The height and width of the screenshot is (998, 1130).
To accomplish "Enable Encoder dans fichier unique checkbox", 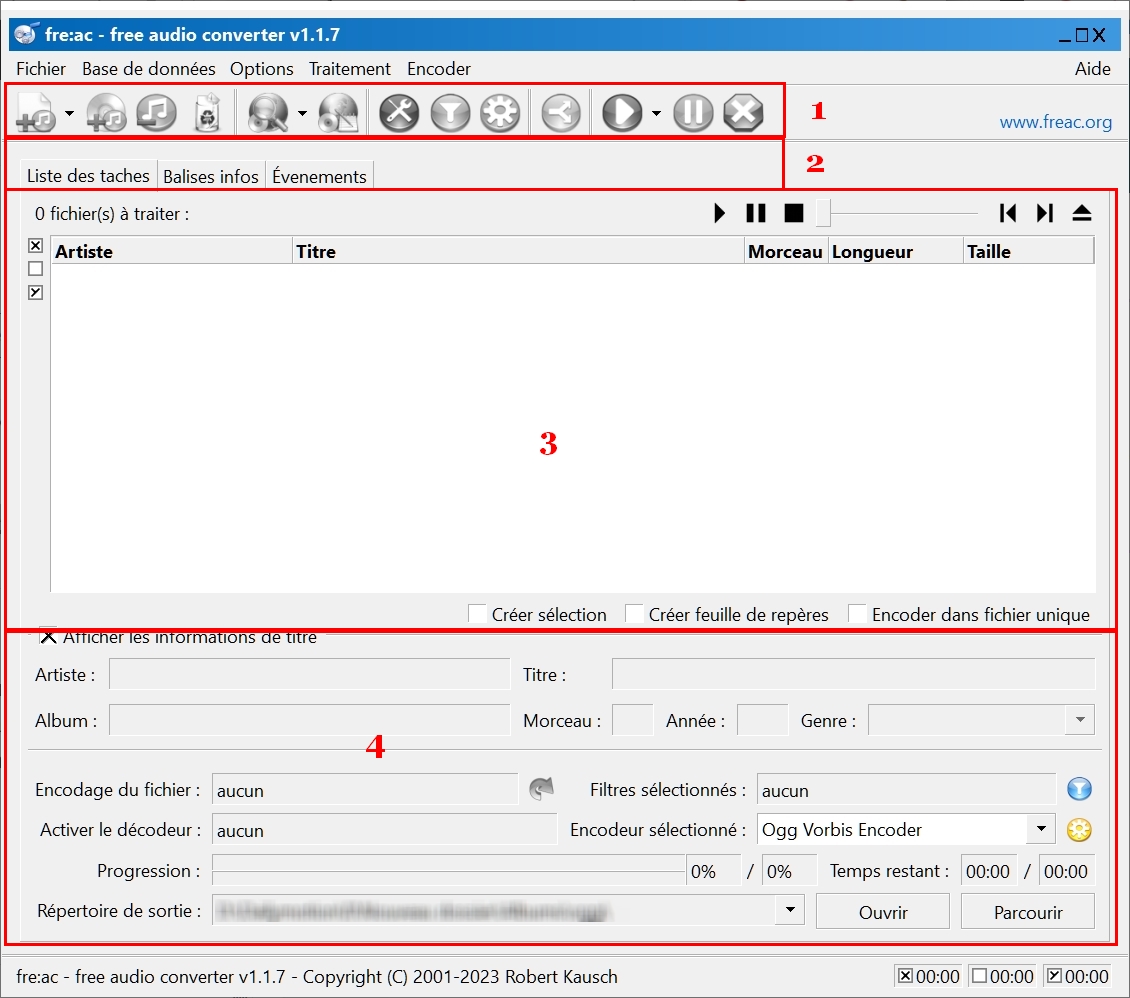I will pos(857,614).
